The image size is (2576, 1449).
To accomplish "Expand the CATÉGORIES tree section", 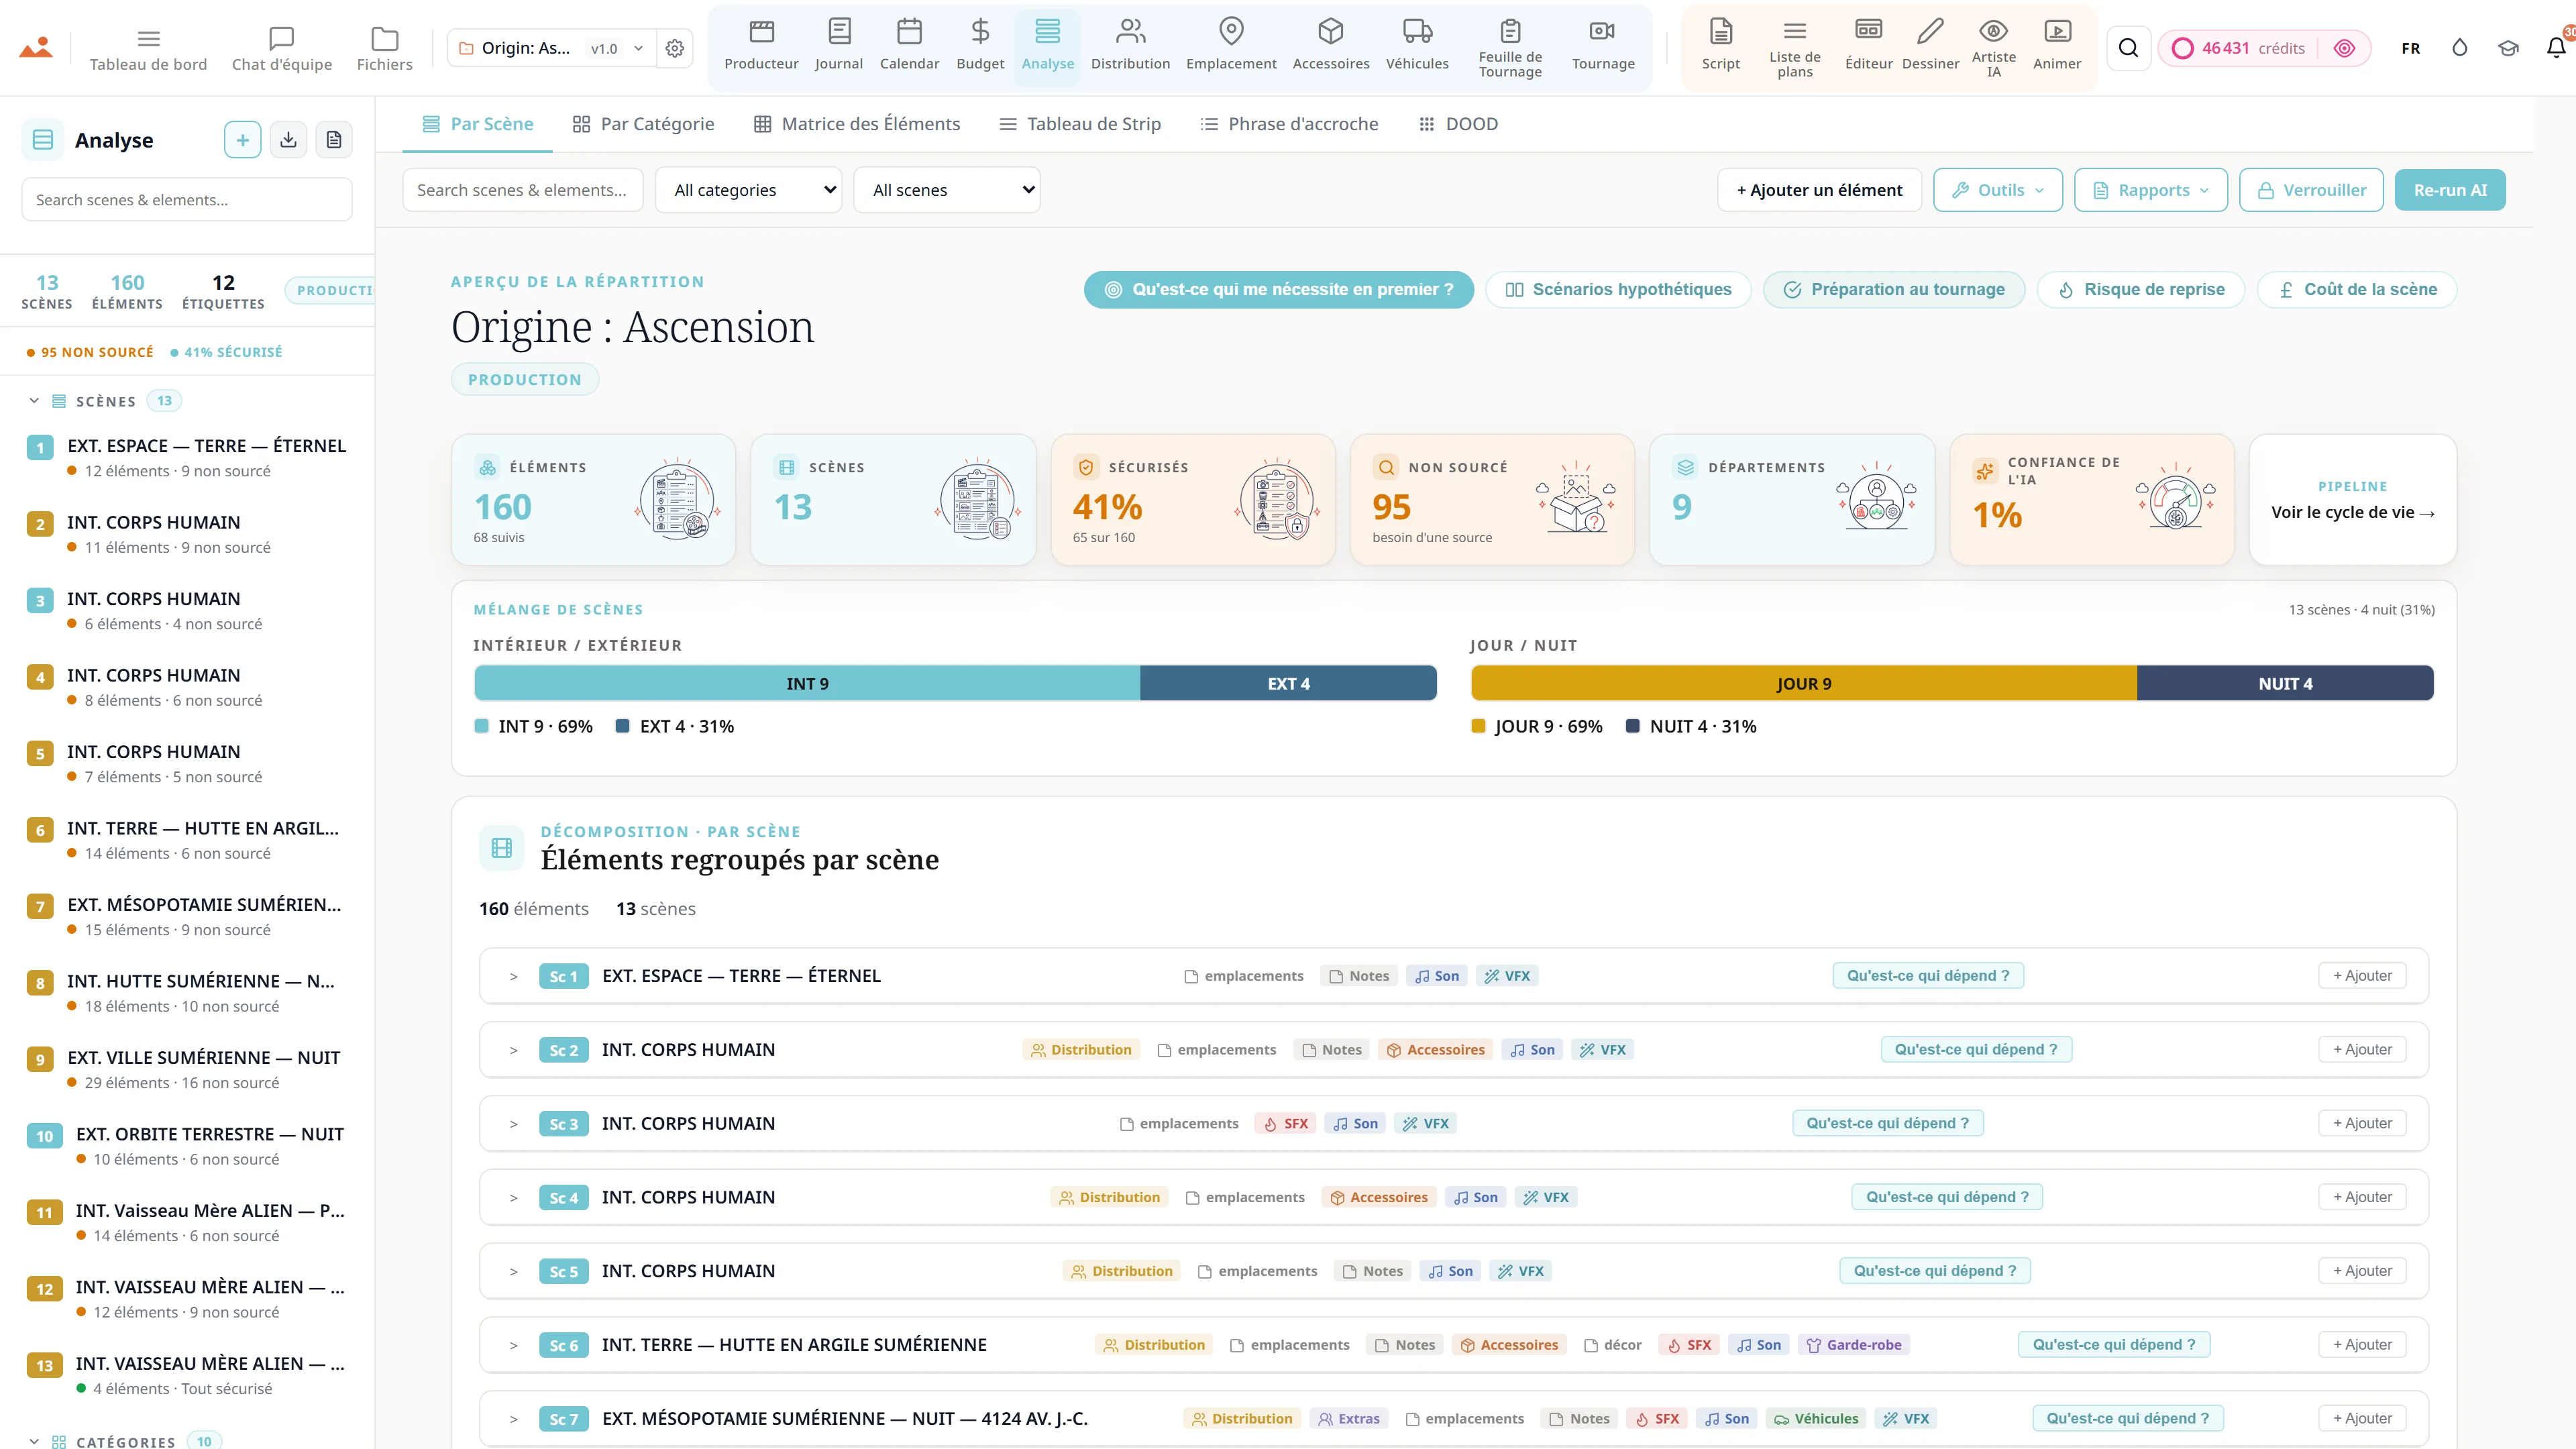I will pyautogui.click(x=34, y=1441).
